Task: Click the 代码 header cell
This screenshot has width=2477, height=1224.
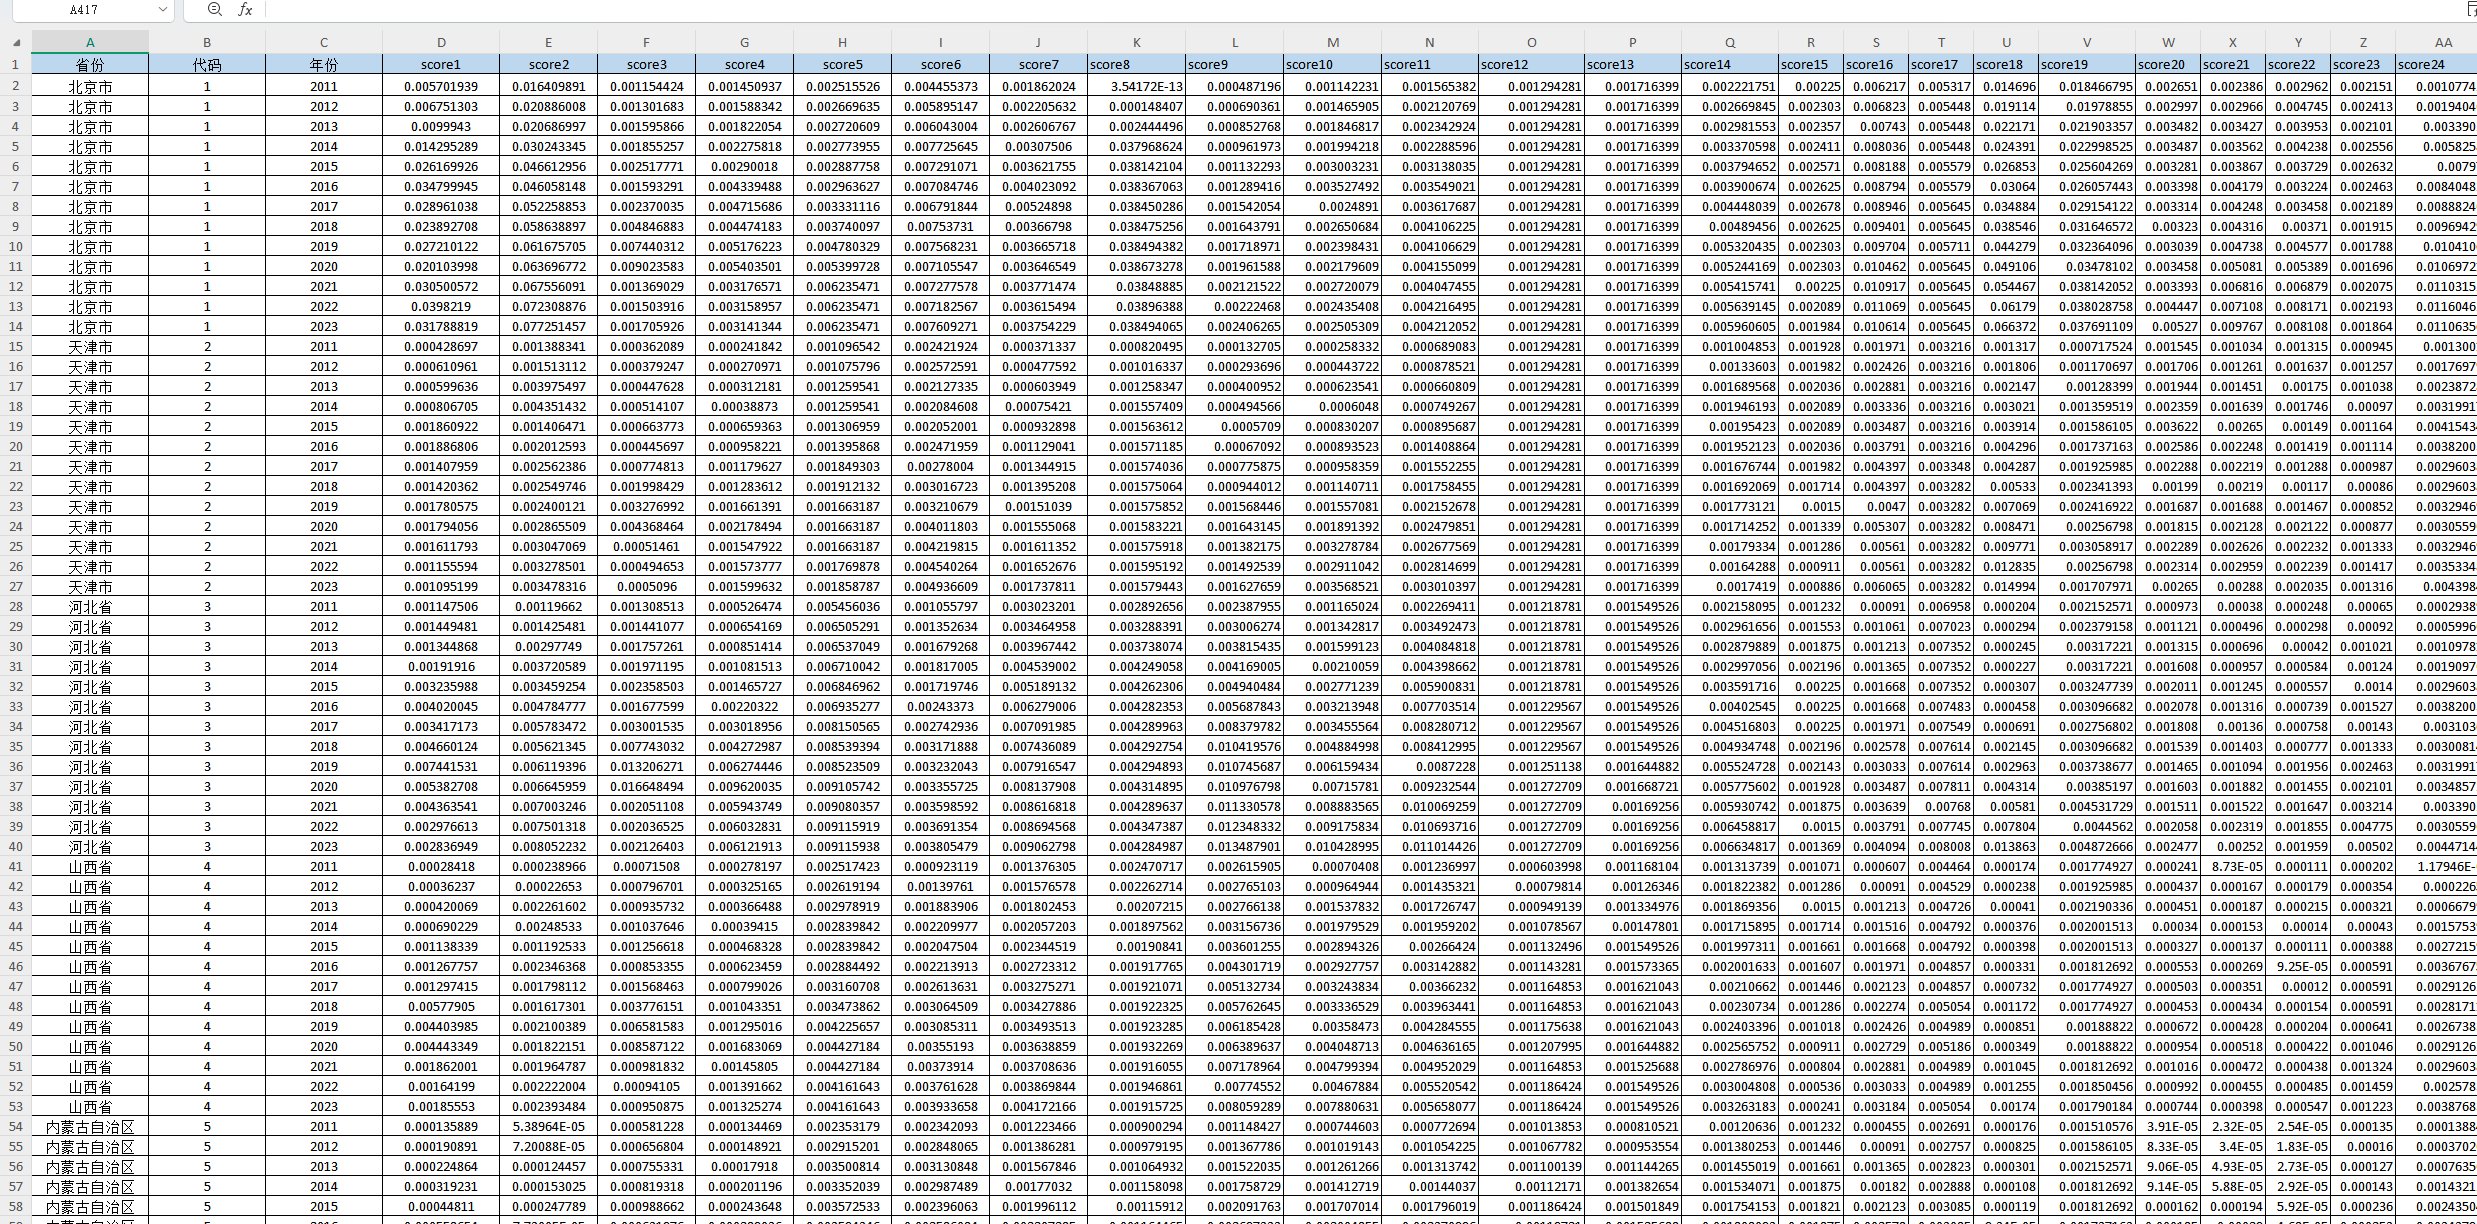Action: (x=207, y=64)
